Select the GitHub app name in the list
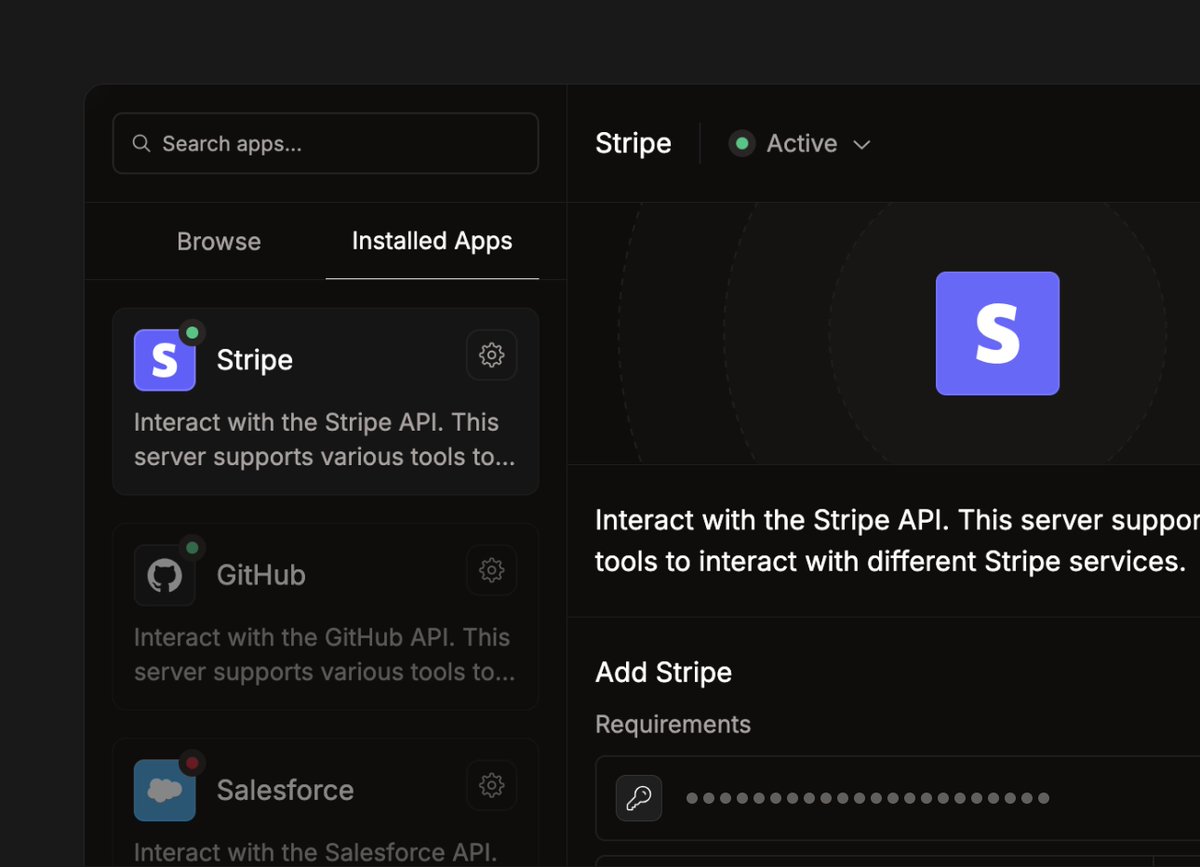The width and height of the screenshot is (1200, 867). (x=261, y=575)
